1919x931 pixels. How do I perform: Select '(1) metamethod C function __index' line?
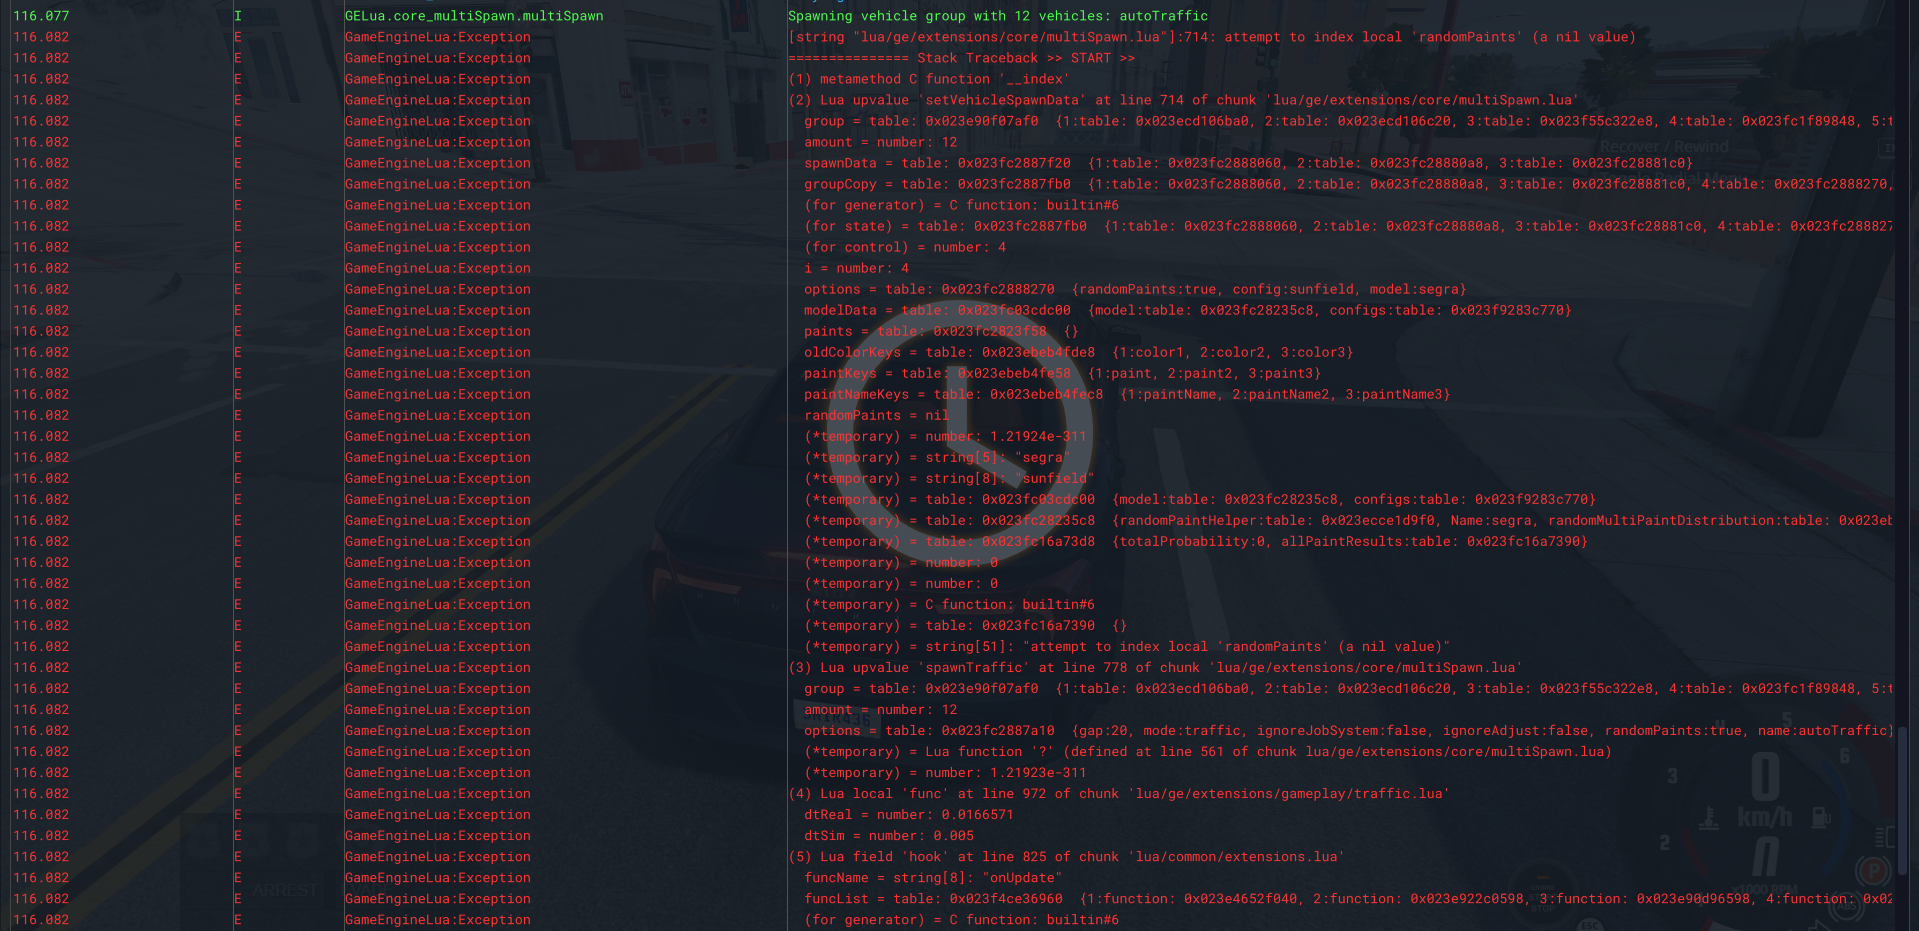point(929,79)
